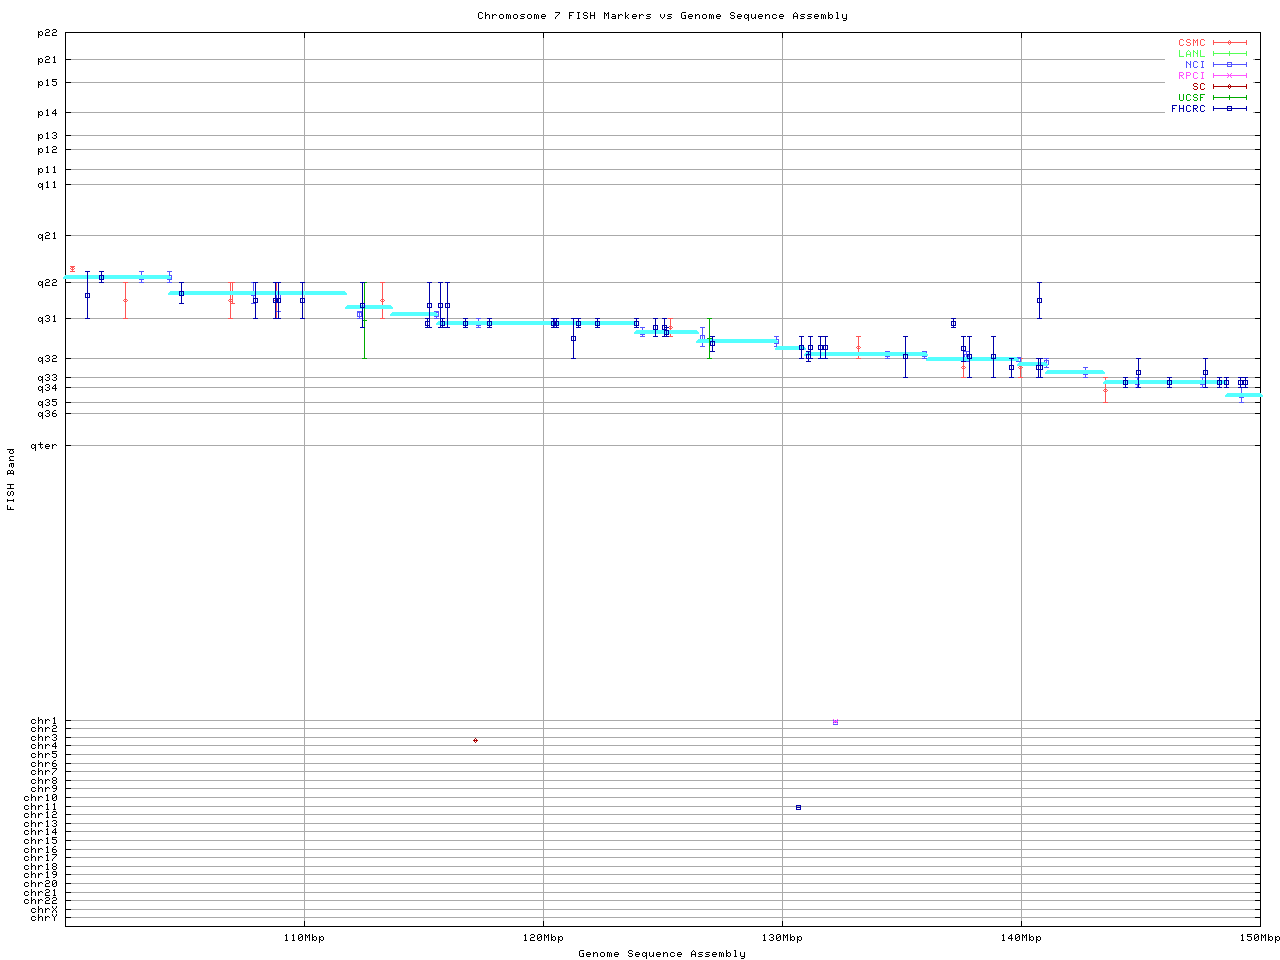Click the p22 y-axis band label
This screenshot has width=1280, height=960.
pyautogui.click(x=47, y=33)
